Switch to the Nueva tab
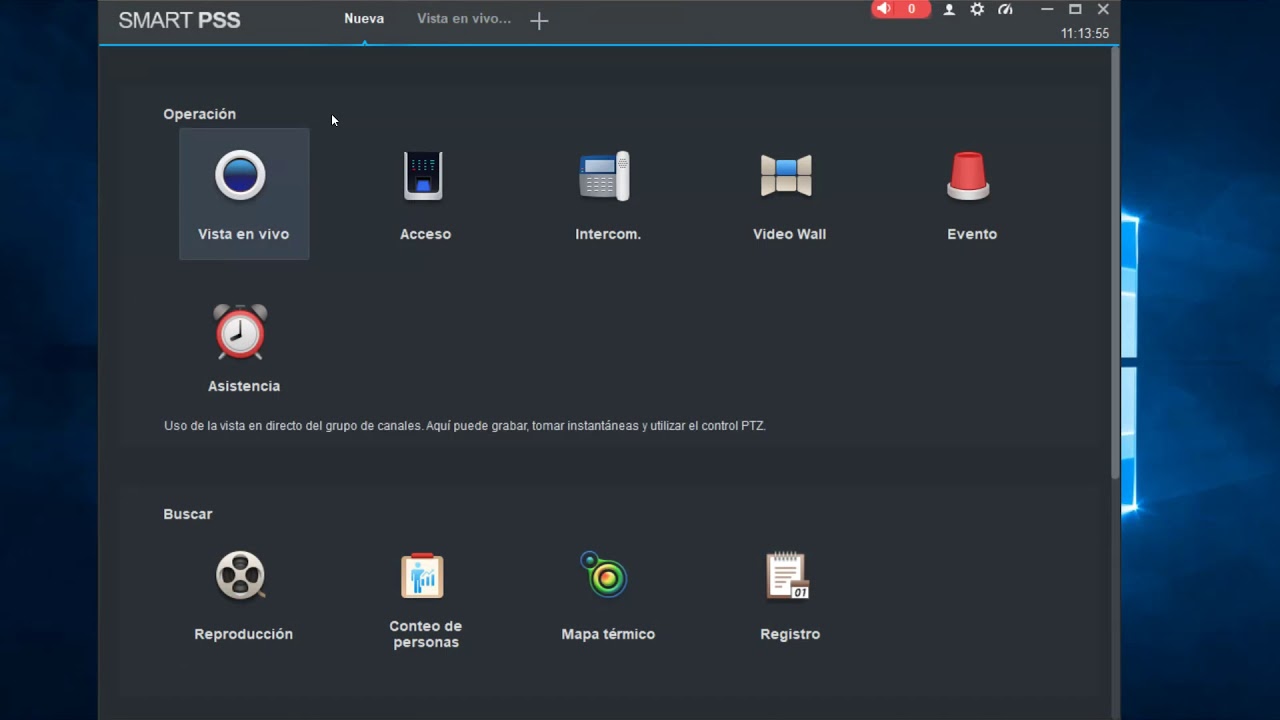Screen dimensions: 1280x720 click(364, 19)
